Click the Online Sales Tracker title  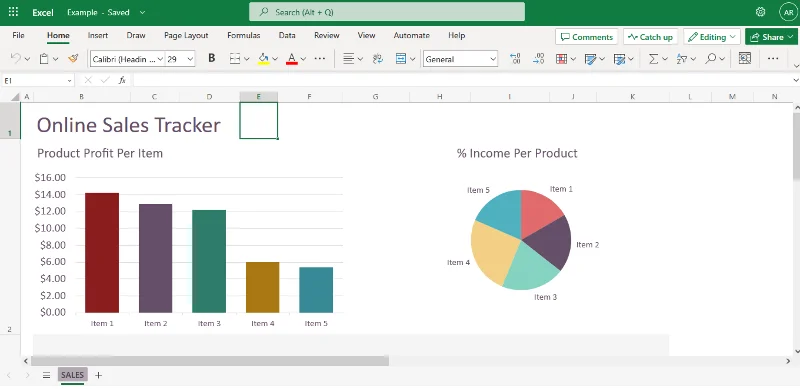129,125
